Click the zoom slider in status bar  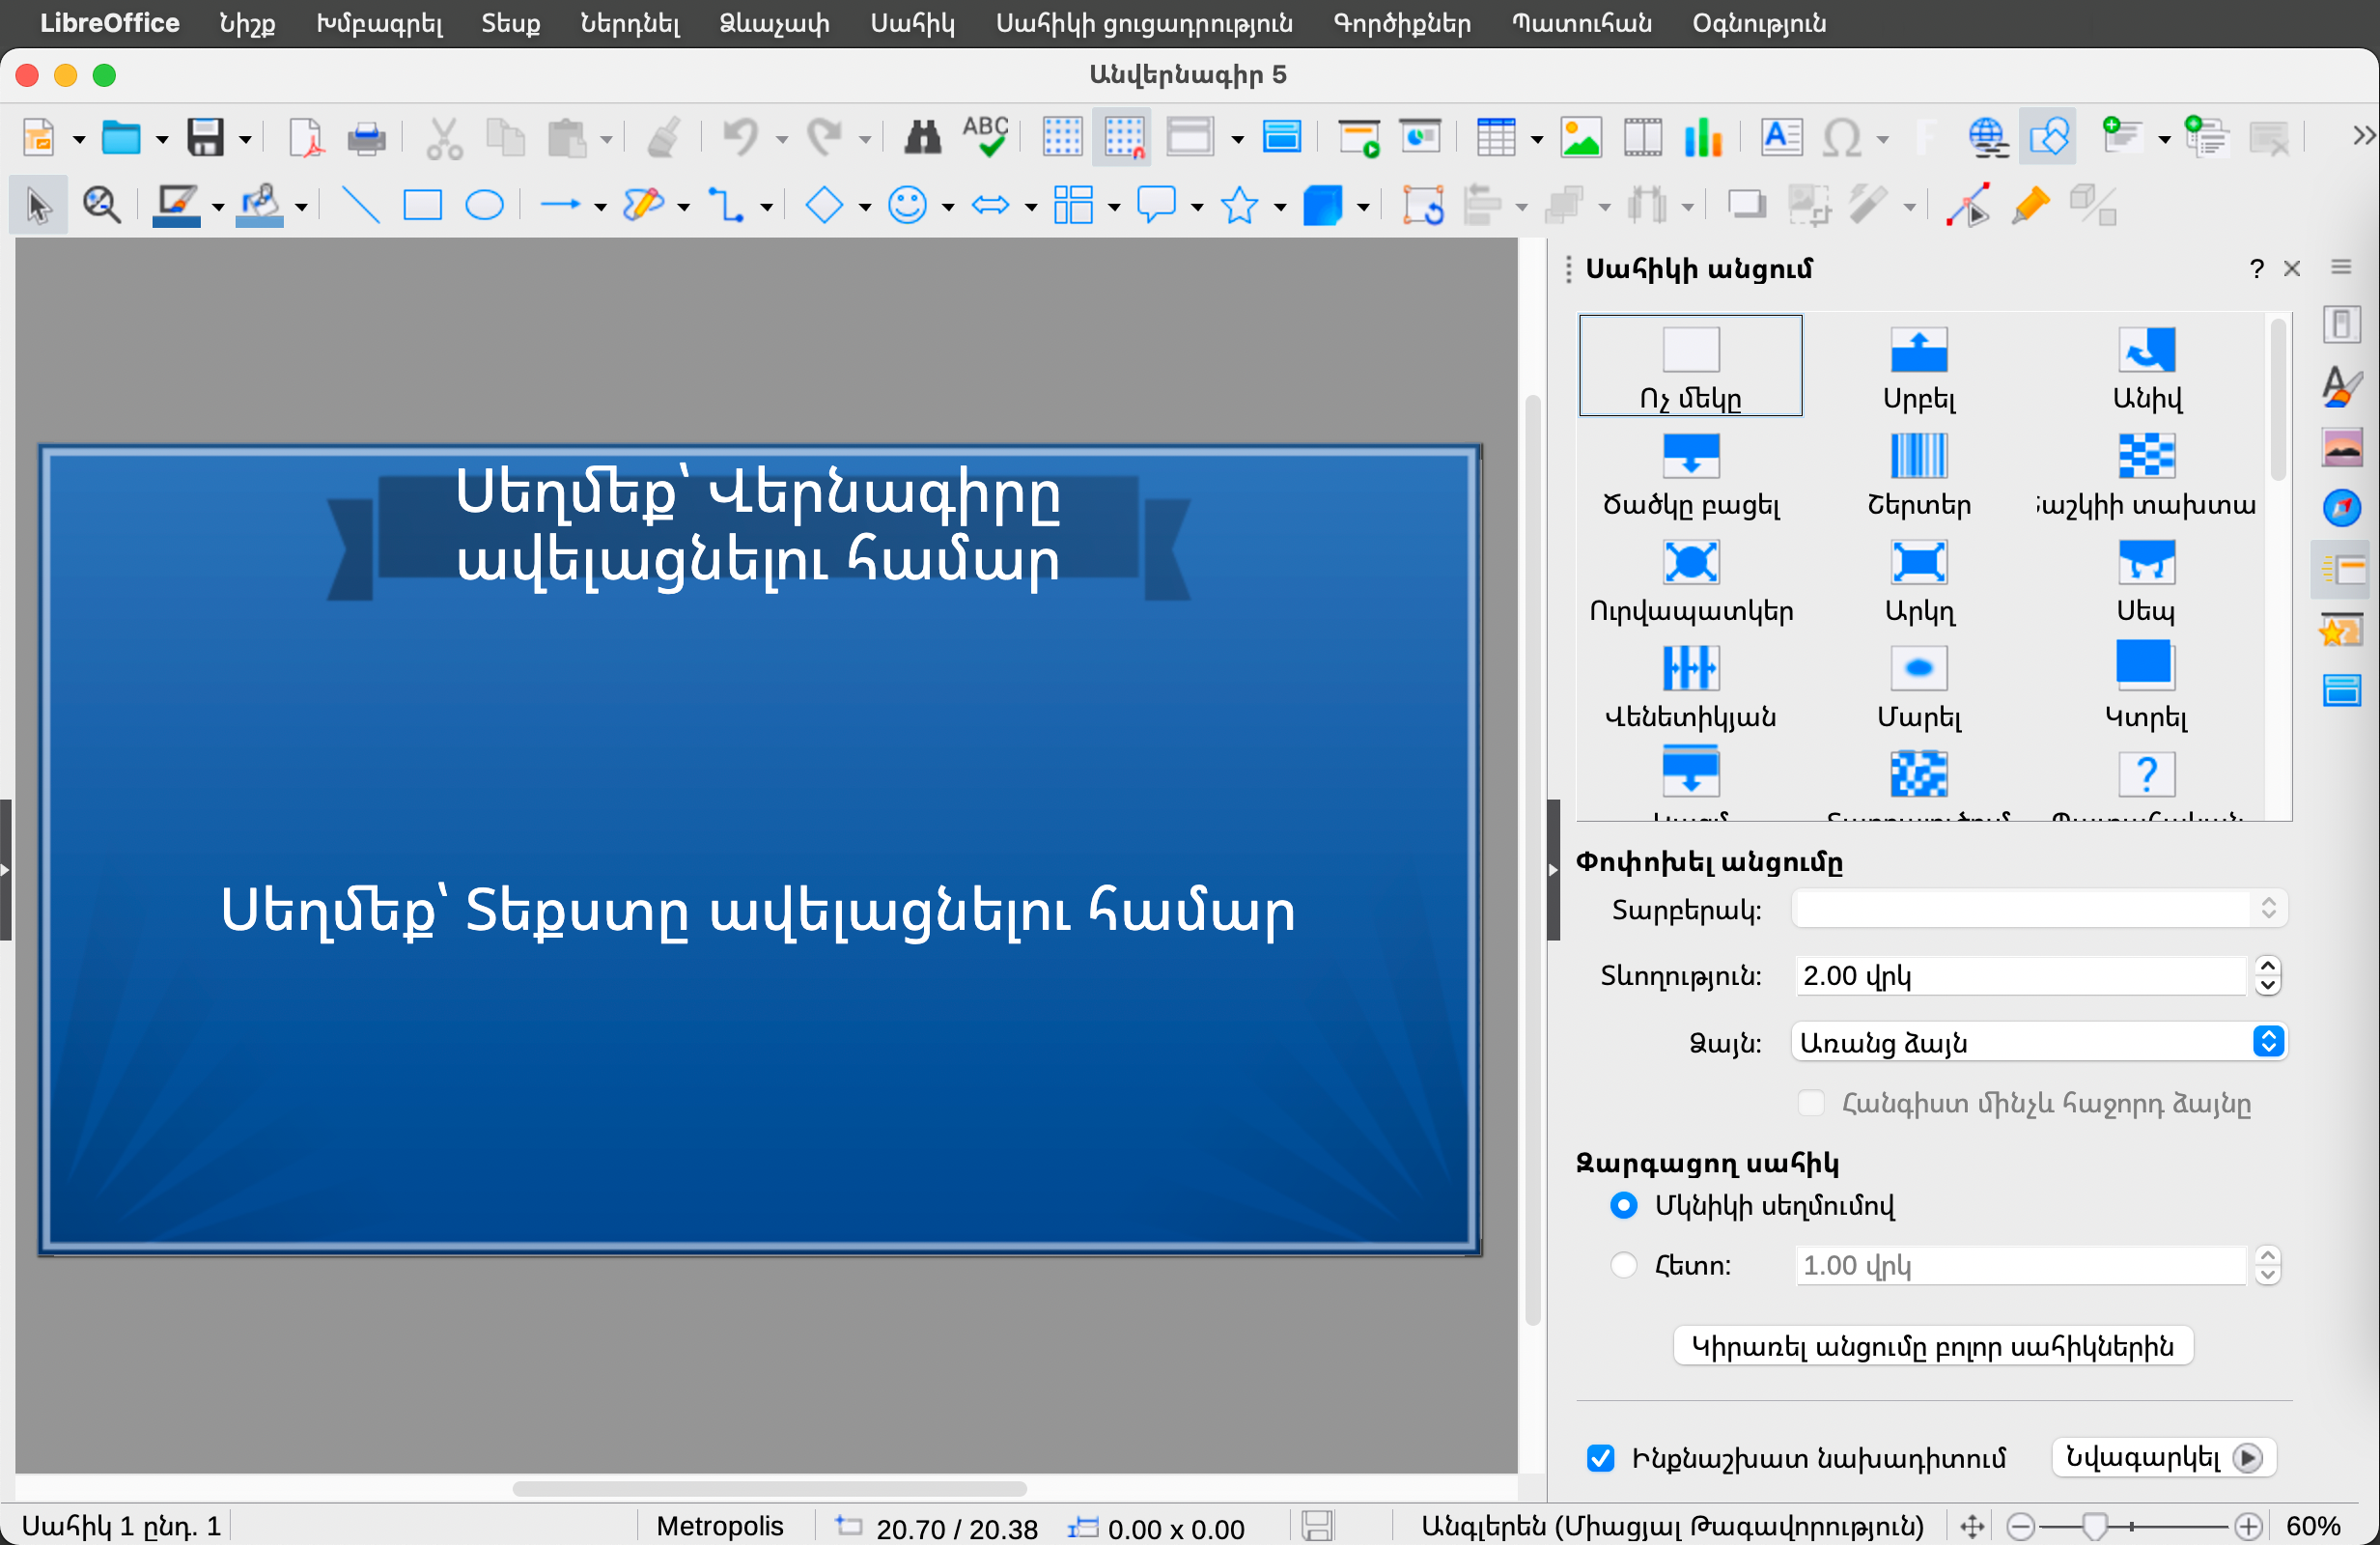2095,1526
